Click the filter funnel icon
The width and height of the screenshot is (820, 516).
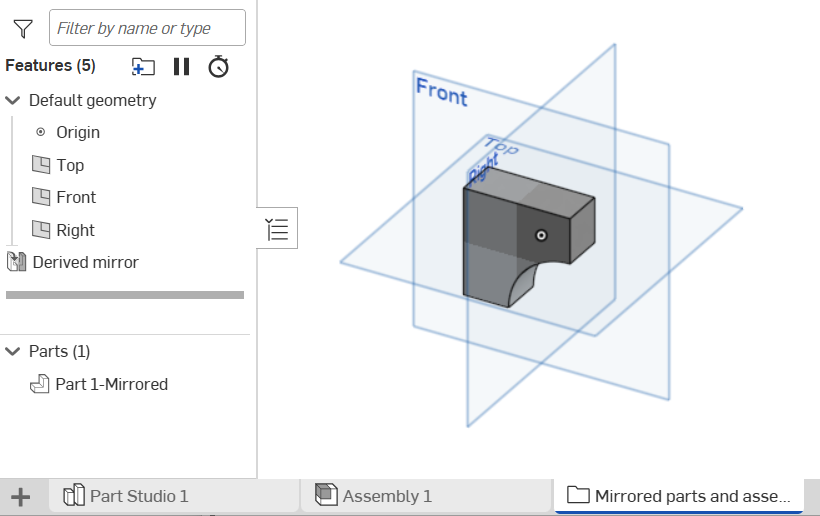pos(23,28)
